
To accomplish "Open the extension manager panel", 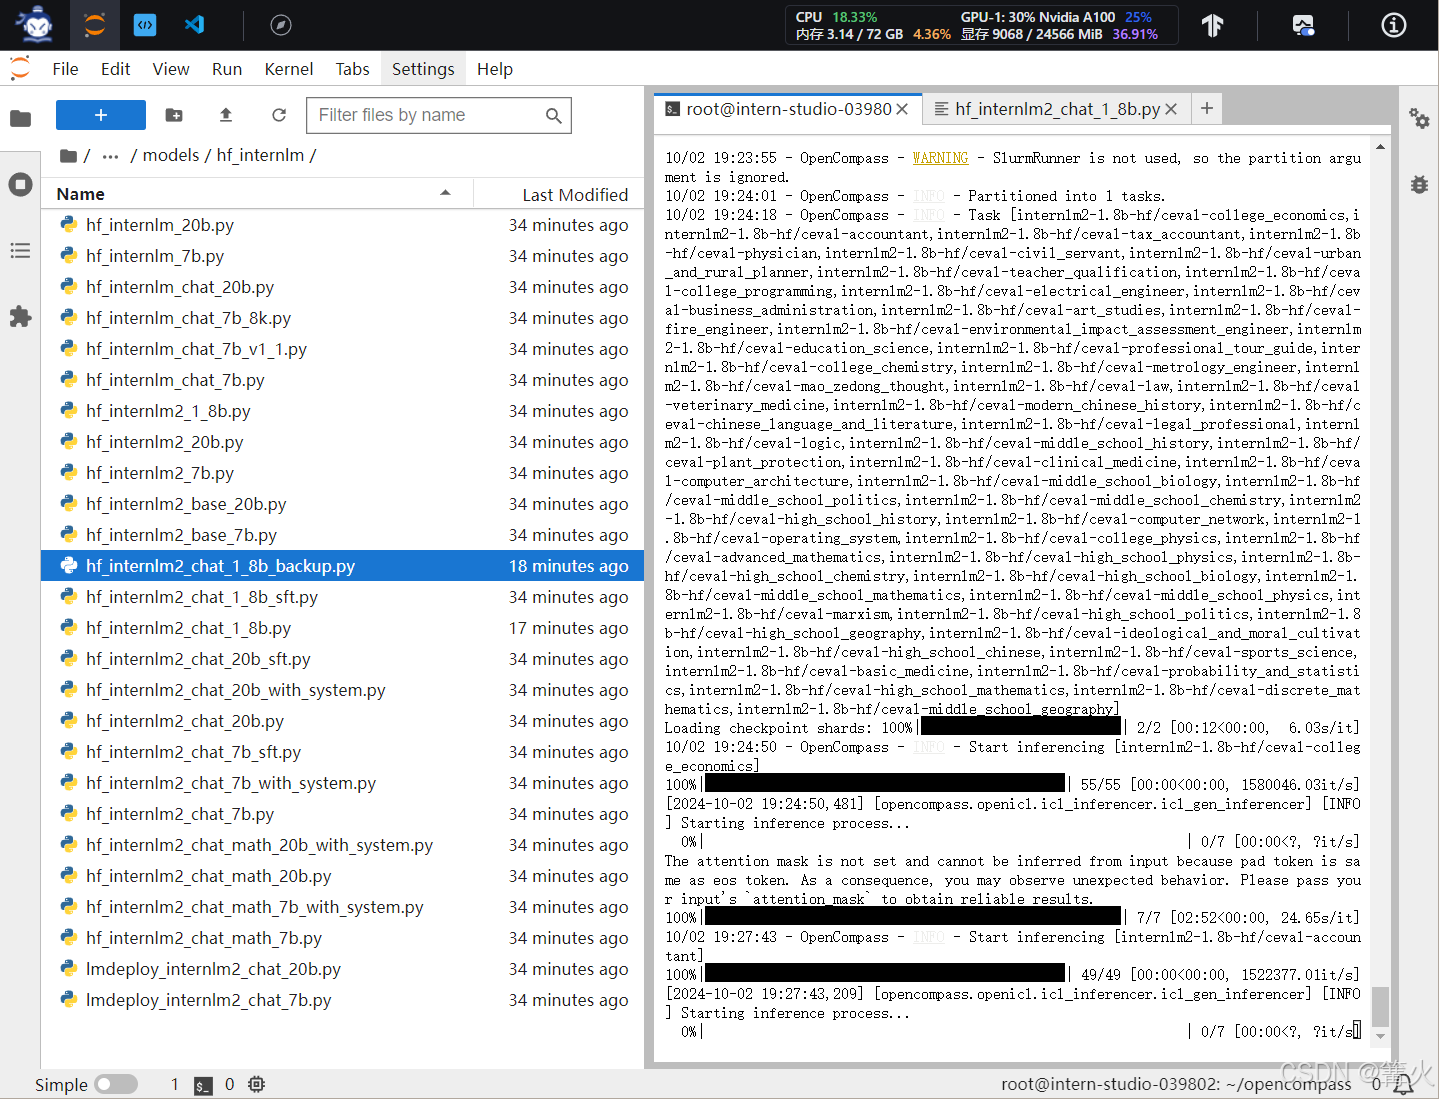I will (20, 317).
